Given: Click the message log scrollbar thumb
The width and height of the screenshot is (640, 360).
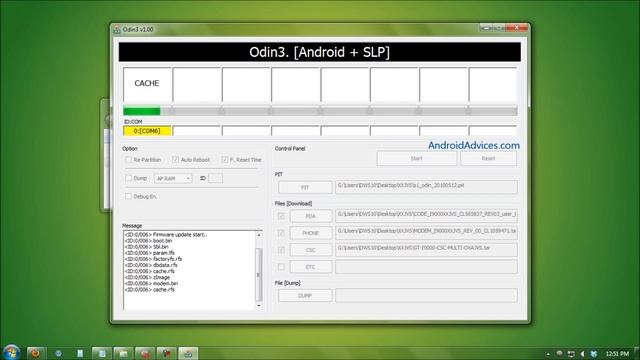Looking at the screenshot, I should [259, 274].
